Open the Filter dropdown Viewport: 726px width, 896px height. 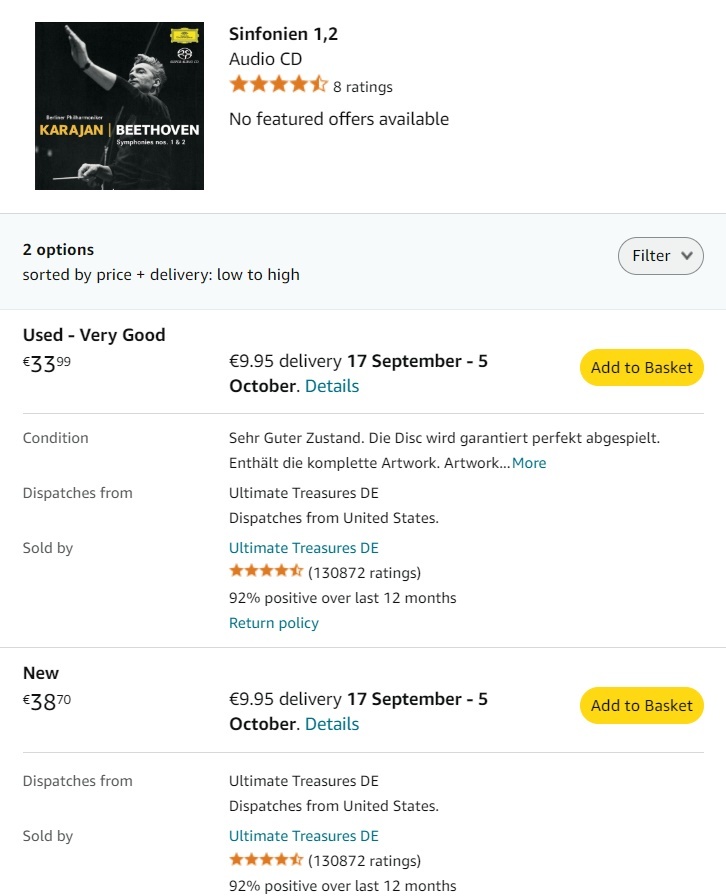(660, 256)
